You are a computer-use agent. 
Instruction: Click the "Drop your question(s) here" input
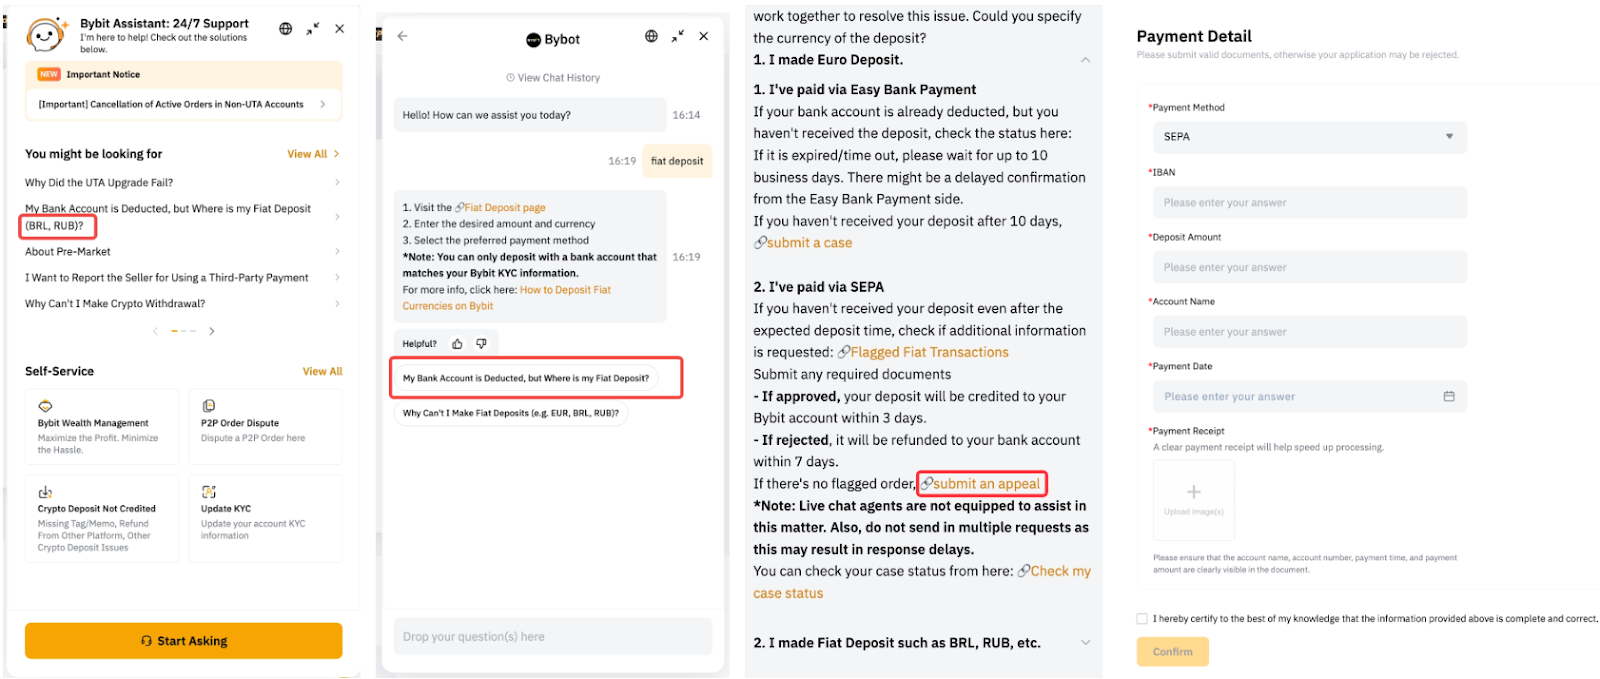tap(552, 637)
